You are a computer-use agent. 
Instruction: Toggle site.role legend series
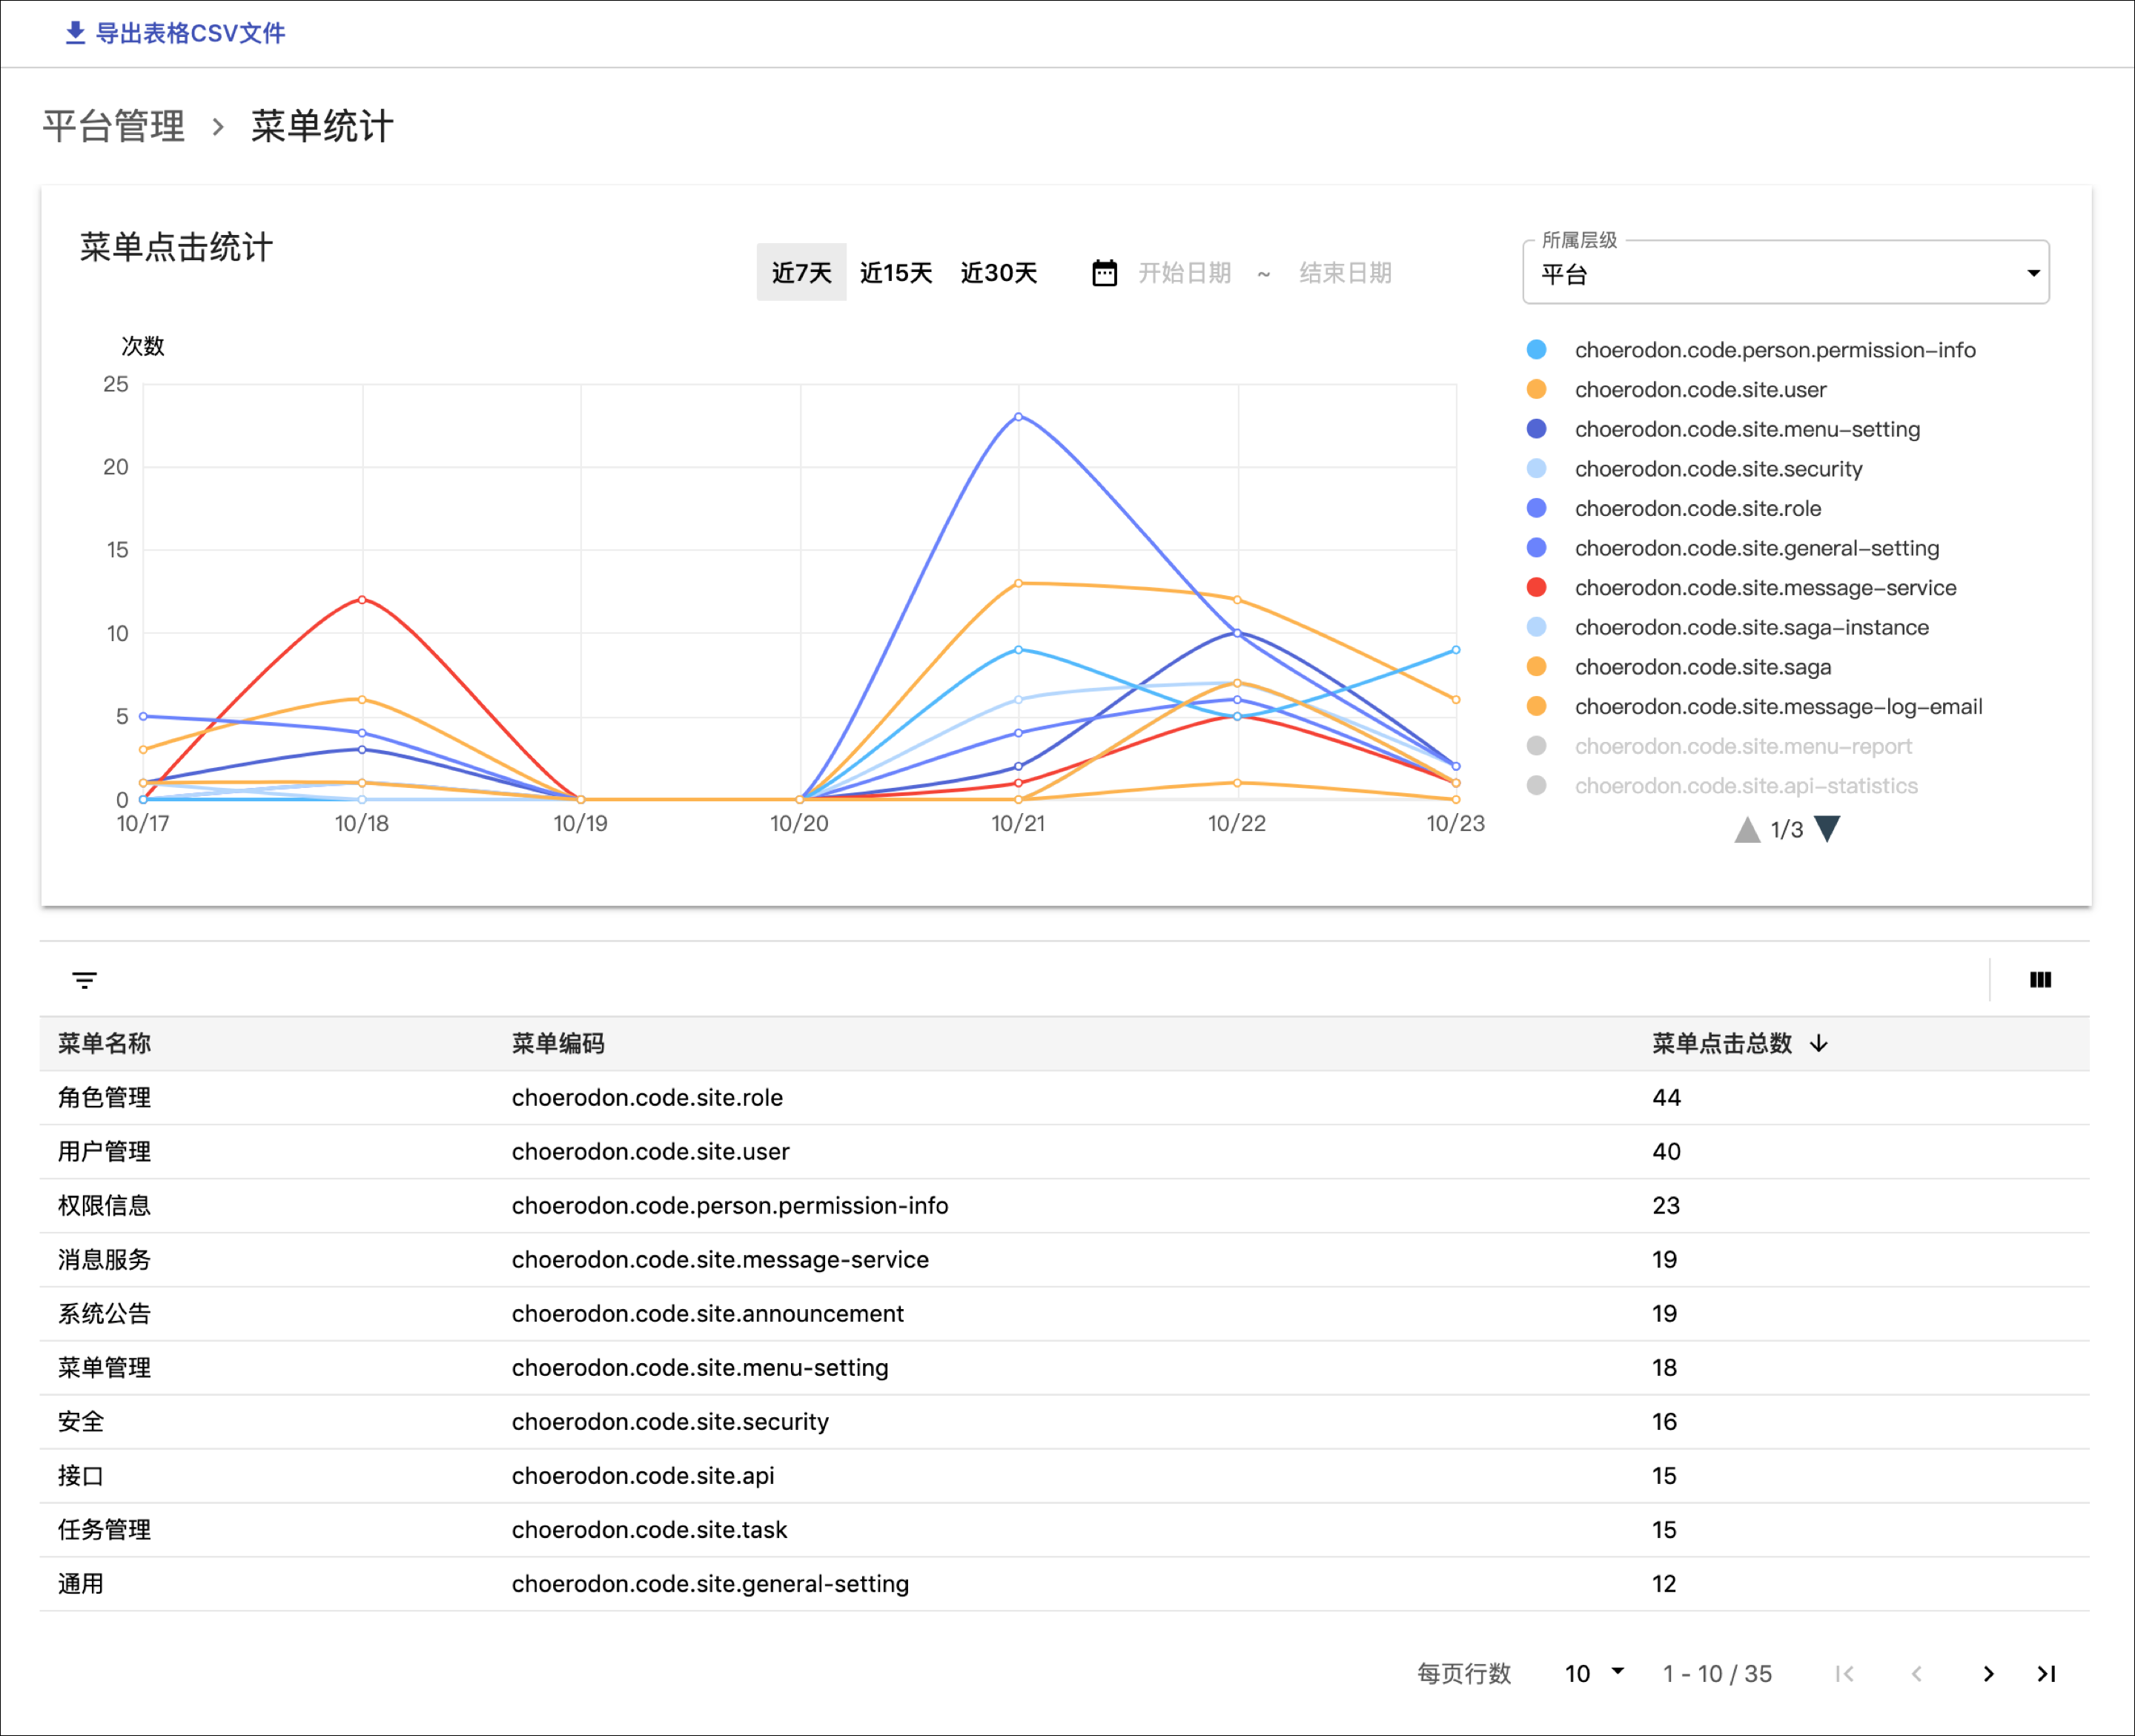click(1673, 508)
